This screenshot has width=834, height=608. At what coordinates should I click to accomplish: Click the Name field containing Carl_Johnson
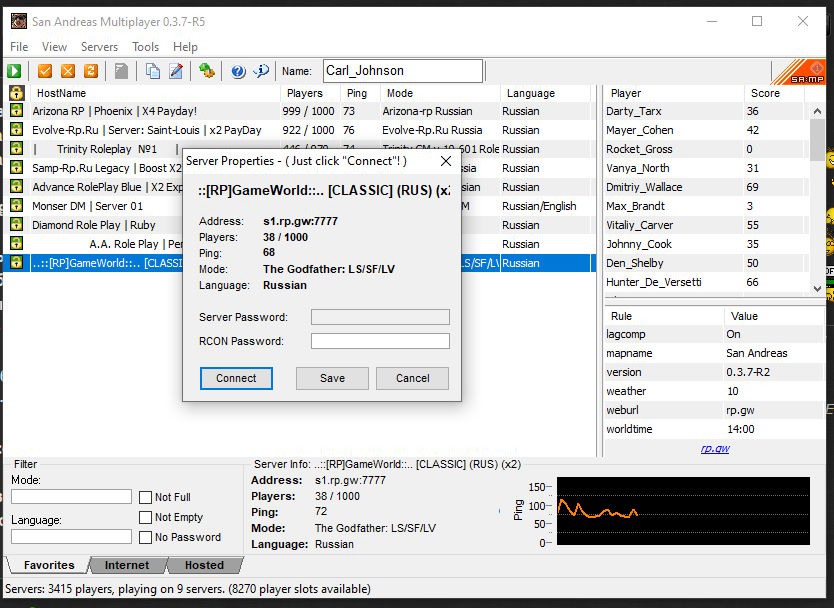point(403,71)
